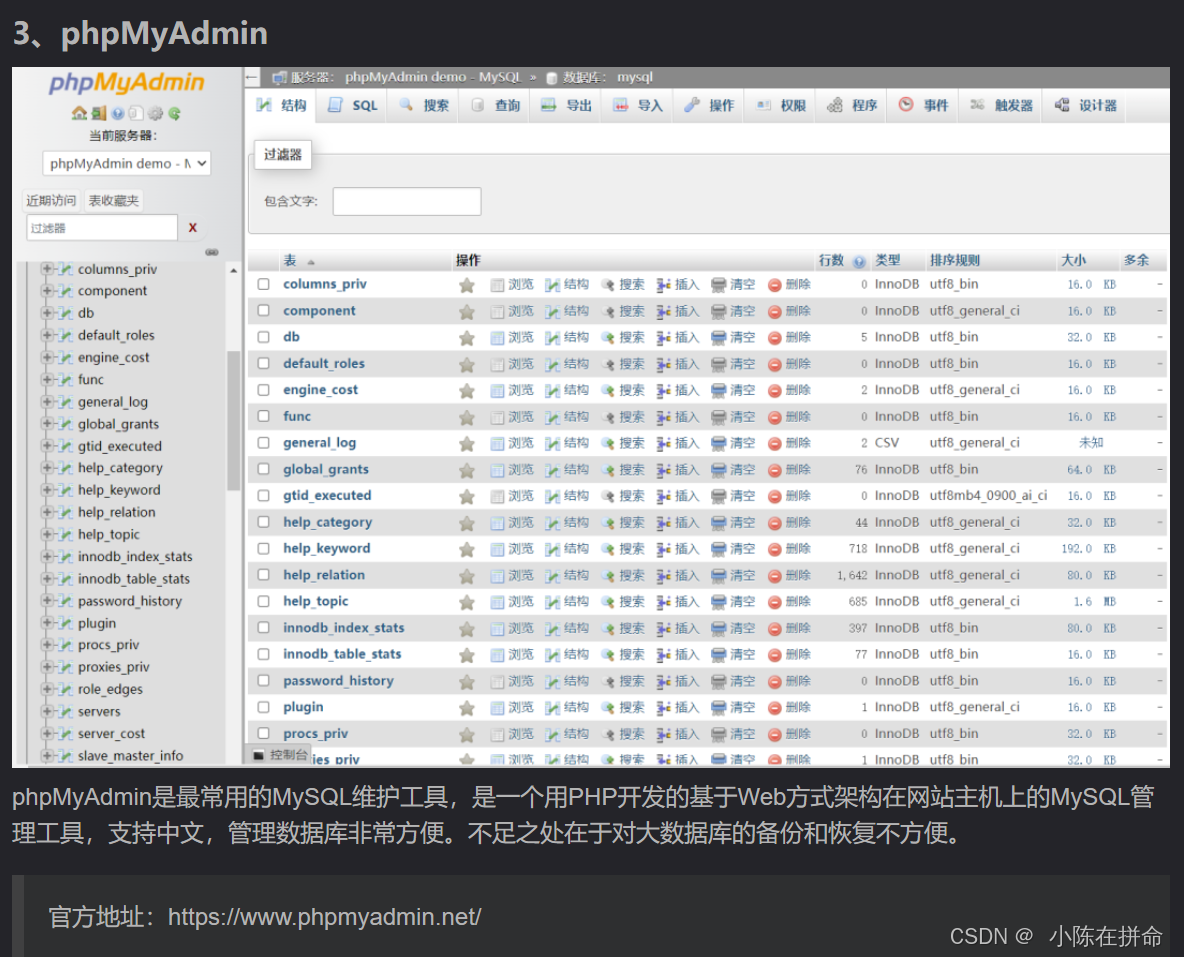Open the 导出 export tab
The image size is (1184, 957).
click(x=566, y=106)
